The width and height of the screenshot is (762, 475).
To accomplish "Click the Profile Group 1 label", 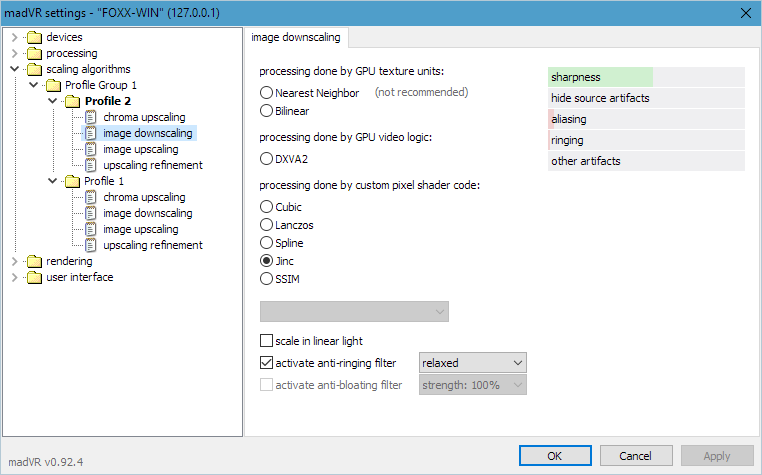I will pyautogui.click(x=101, y=85).
